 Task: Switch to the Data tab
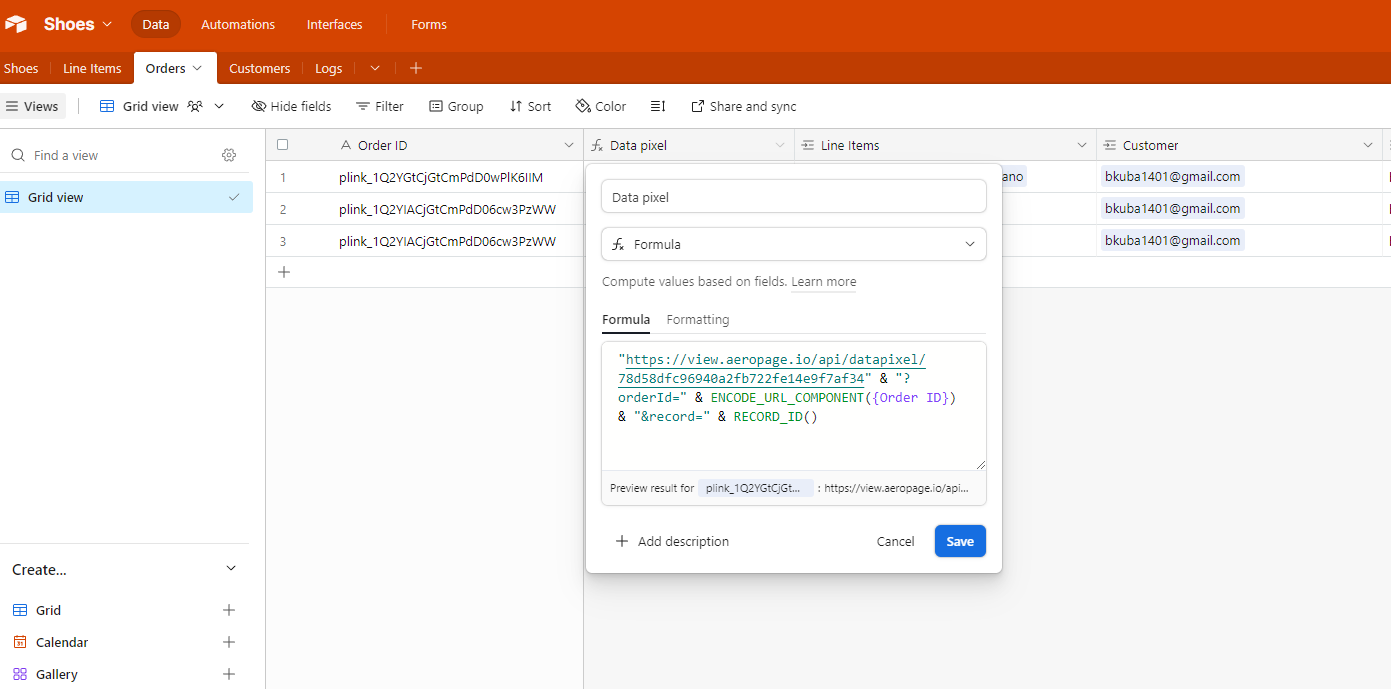[156, 24]
